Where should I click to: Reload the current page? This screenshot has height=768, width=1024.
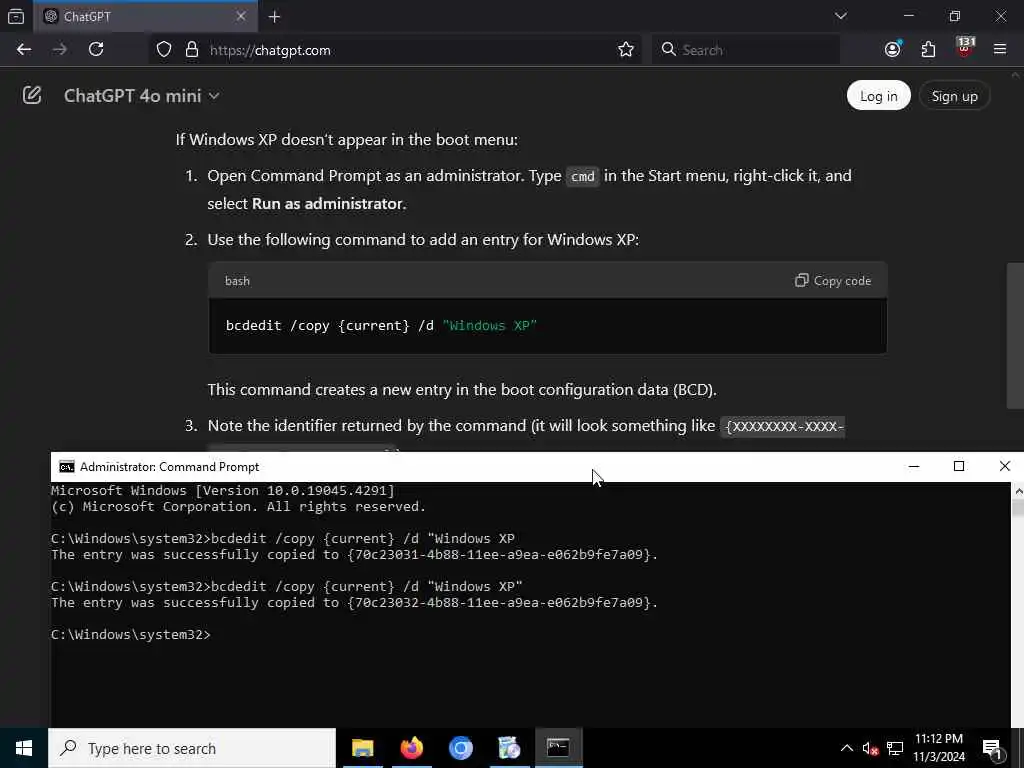[96, 50]
